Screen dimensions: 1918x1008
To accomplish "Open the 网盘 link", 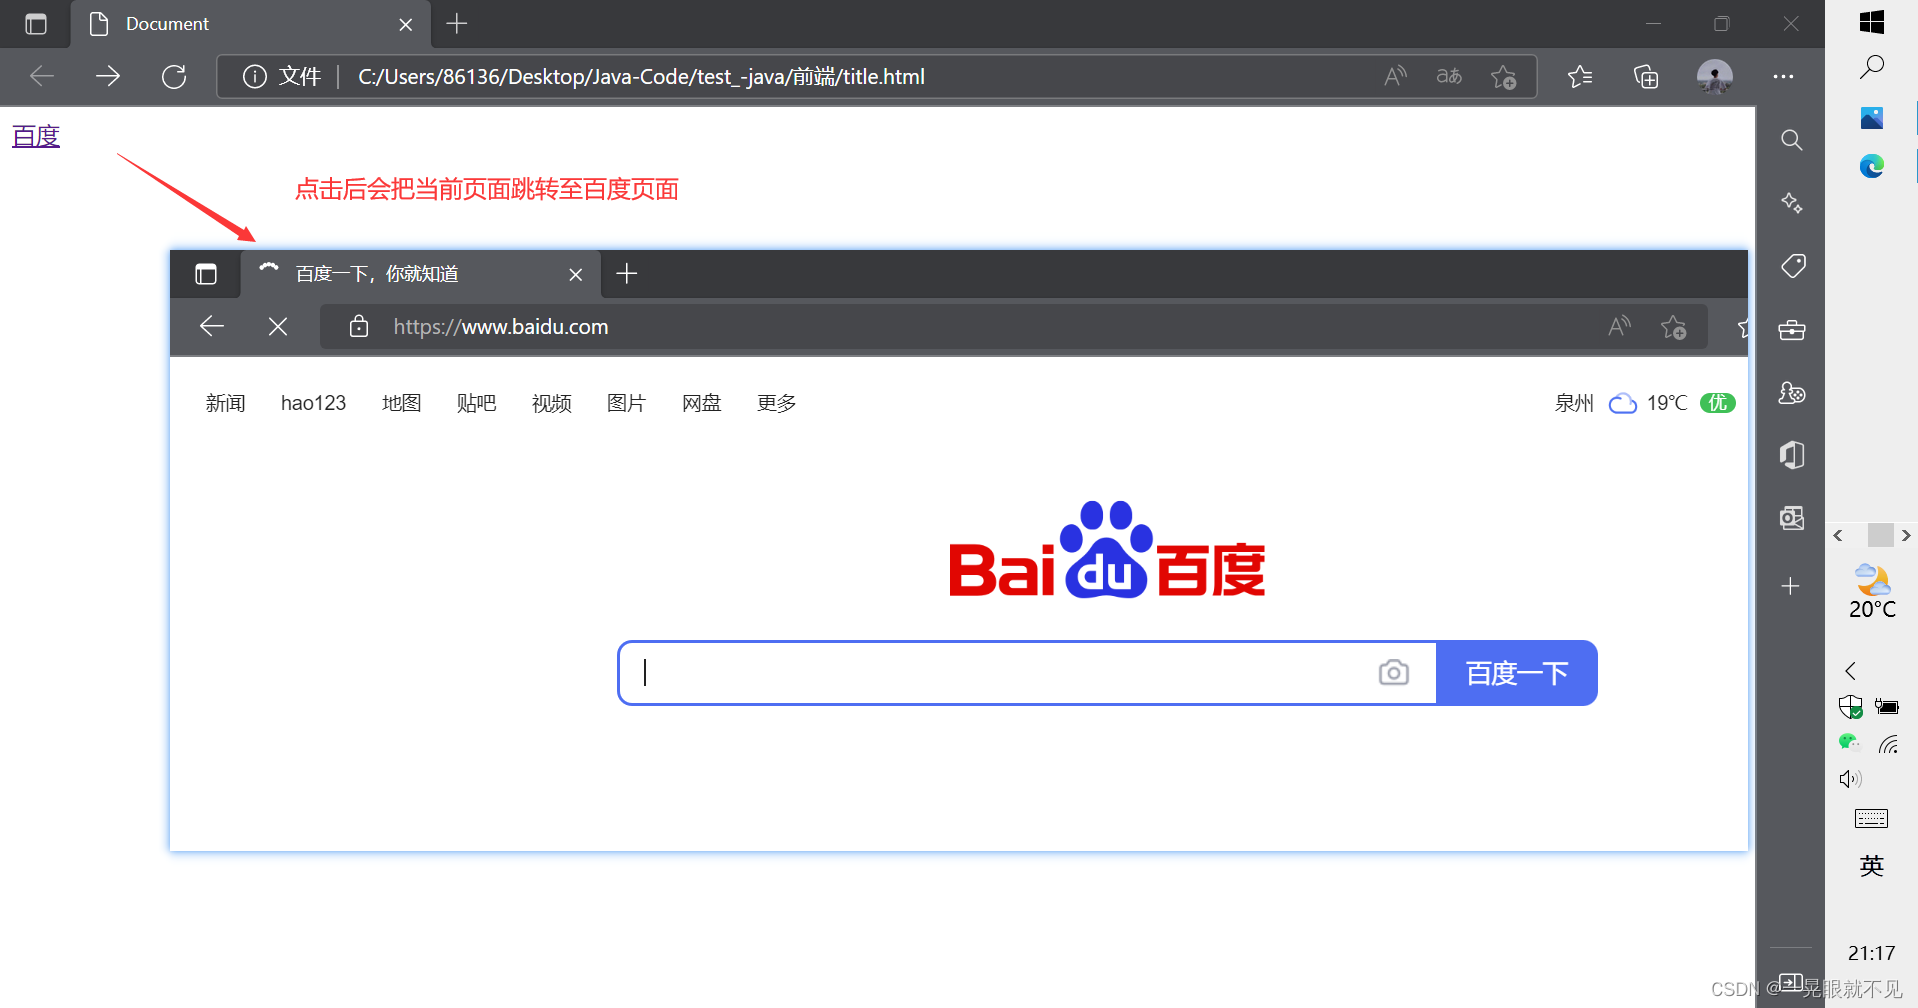I will pyautogui.click(x=701, y=403).
